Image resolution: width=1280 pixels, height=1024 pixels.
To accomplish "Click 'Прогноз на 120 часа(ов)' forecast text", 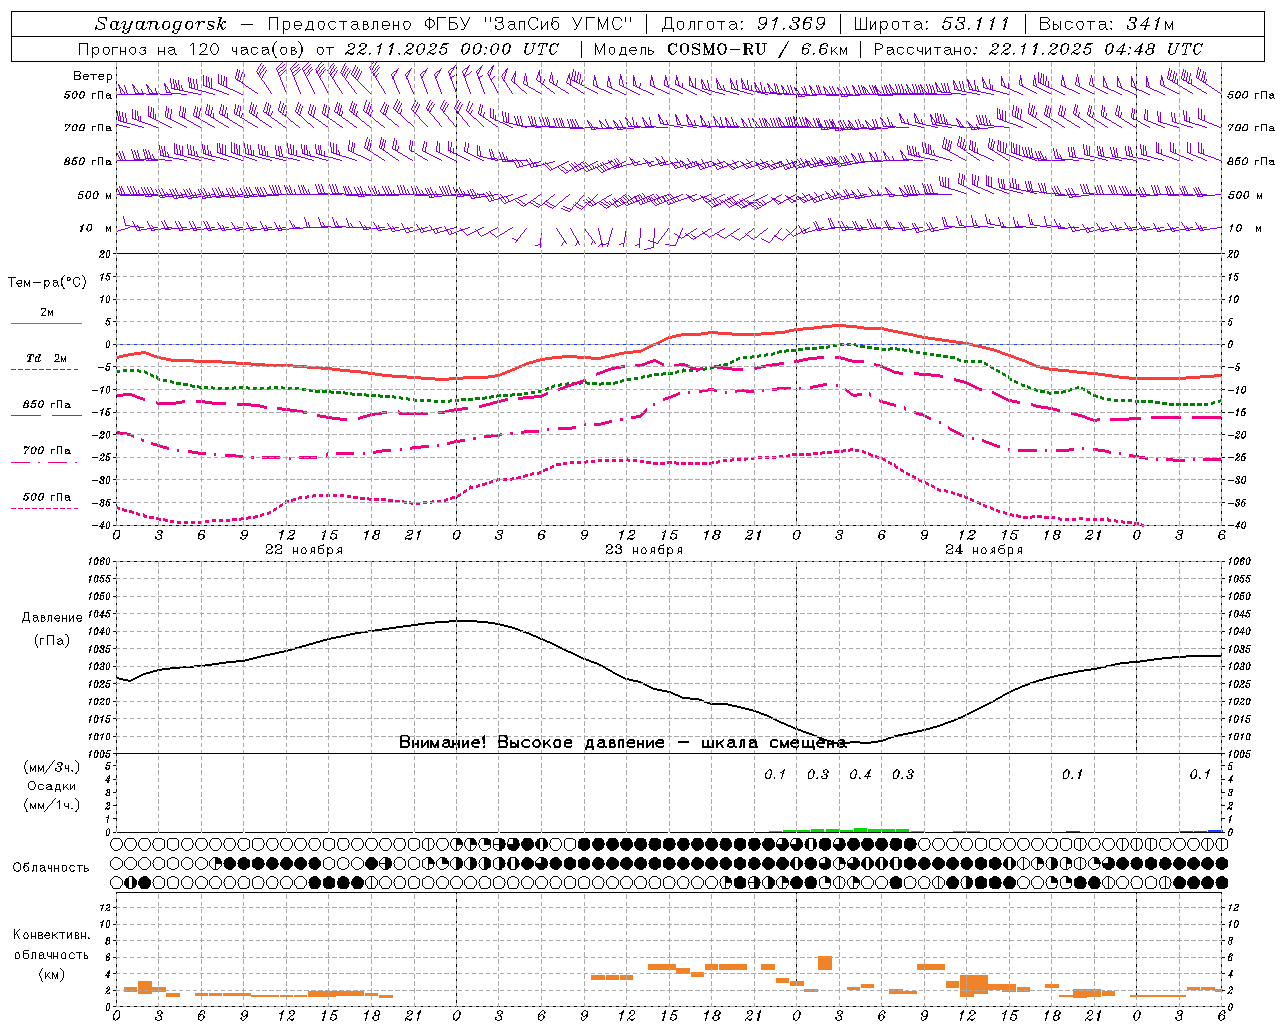I will pos(193,49).
